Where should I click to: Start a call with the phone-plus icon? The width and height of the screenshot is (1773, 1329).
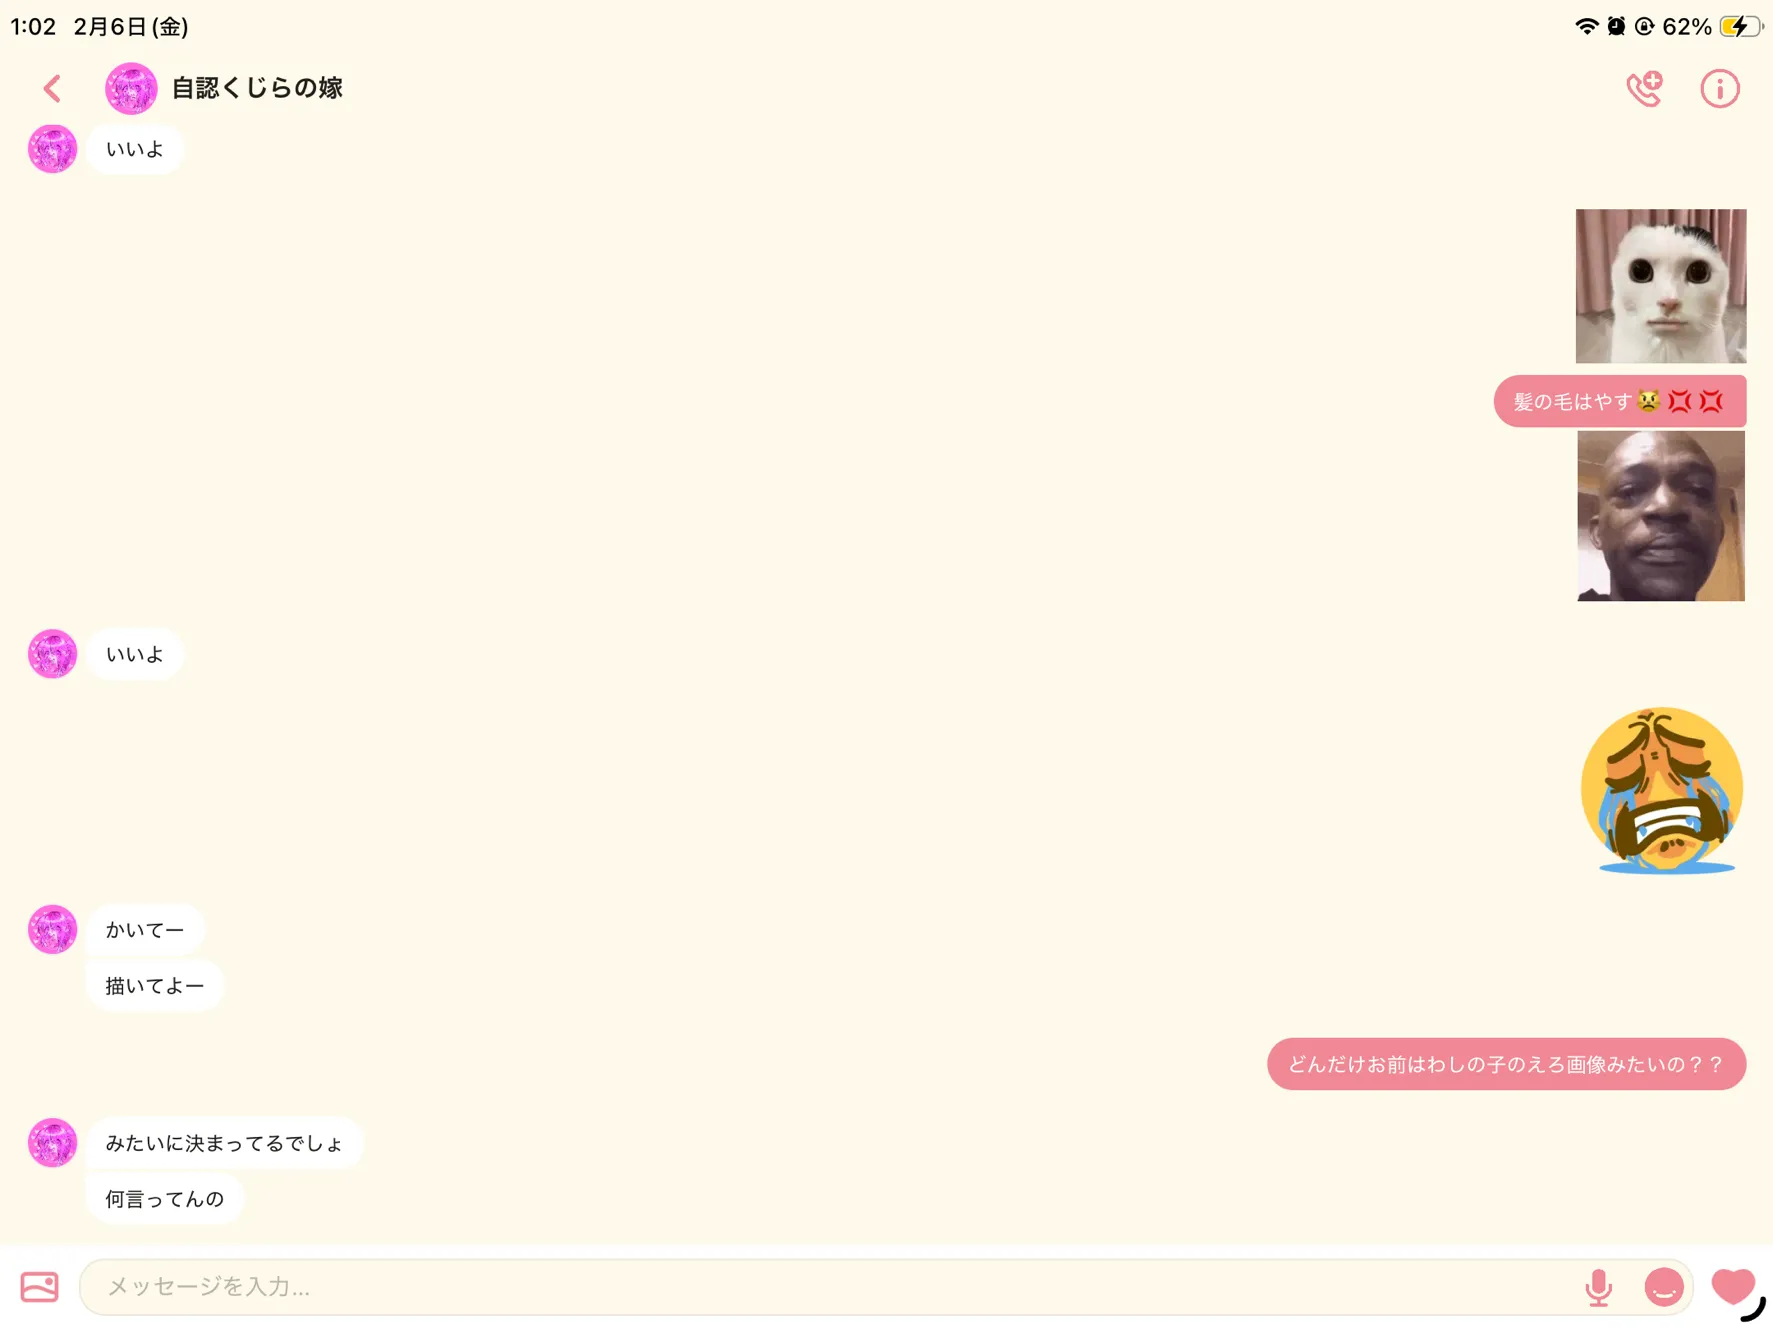point(1644,88)
